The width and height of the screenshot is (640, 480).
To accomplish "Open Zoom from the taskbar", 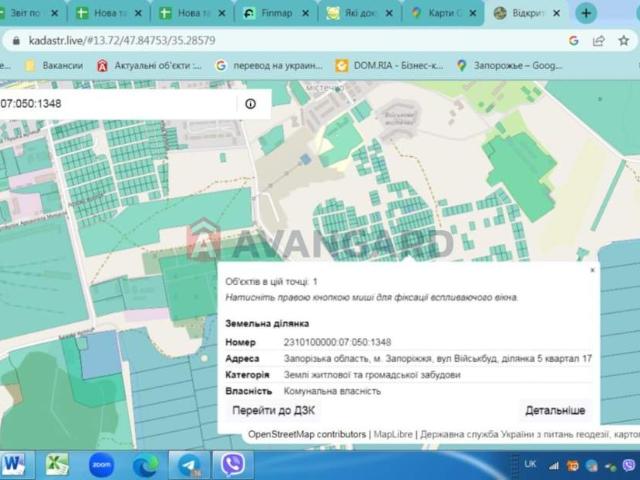I will [101, 465].
